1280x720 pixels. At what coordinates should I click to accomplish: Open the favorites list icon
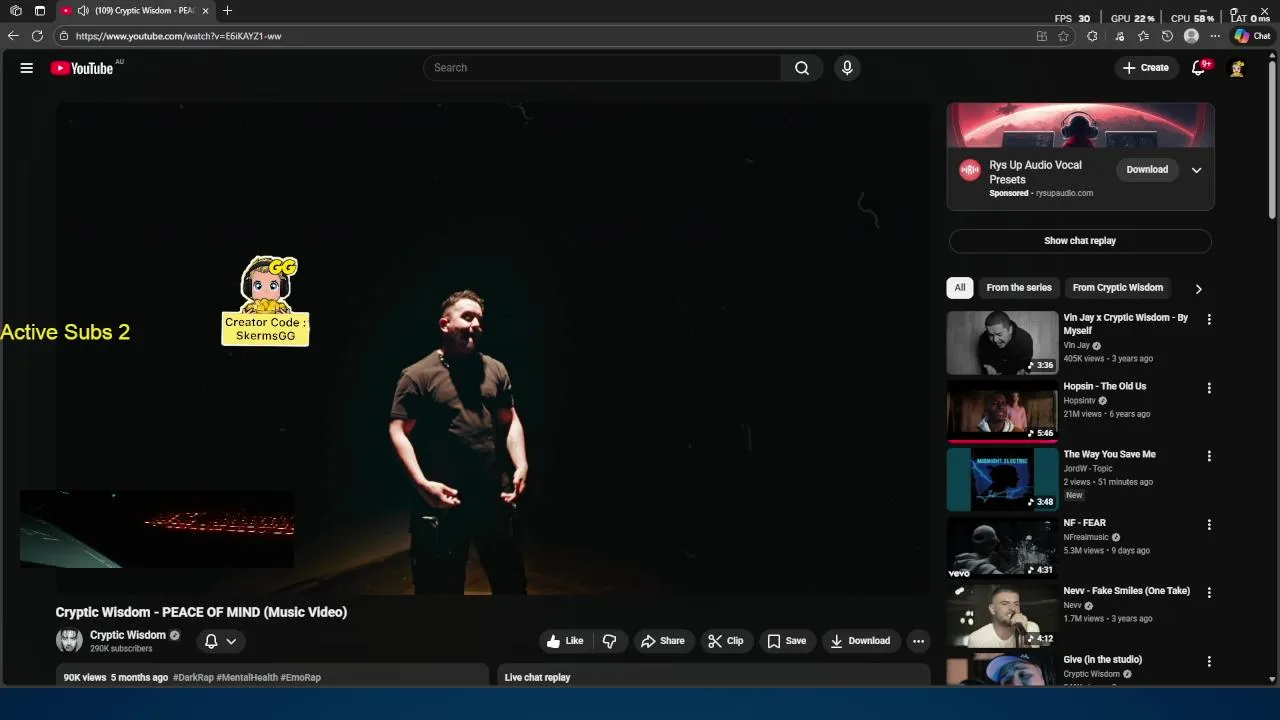pos(1143,36)
